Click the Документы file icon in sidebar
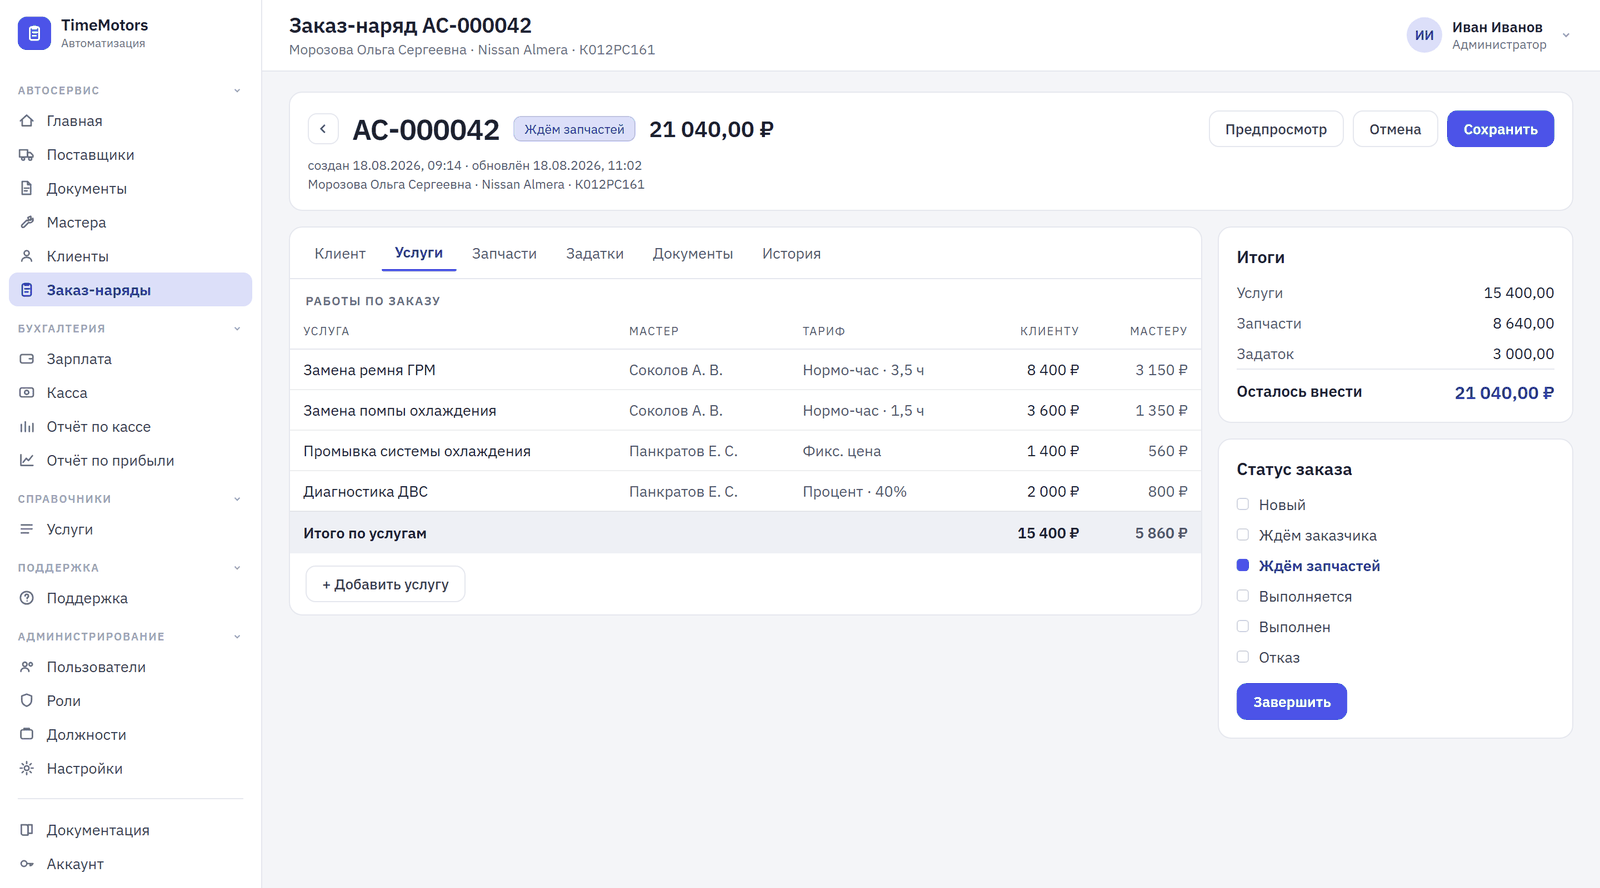Screen dimensions: 1600x888 (x=27, y=189)
